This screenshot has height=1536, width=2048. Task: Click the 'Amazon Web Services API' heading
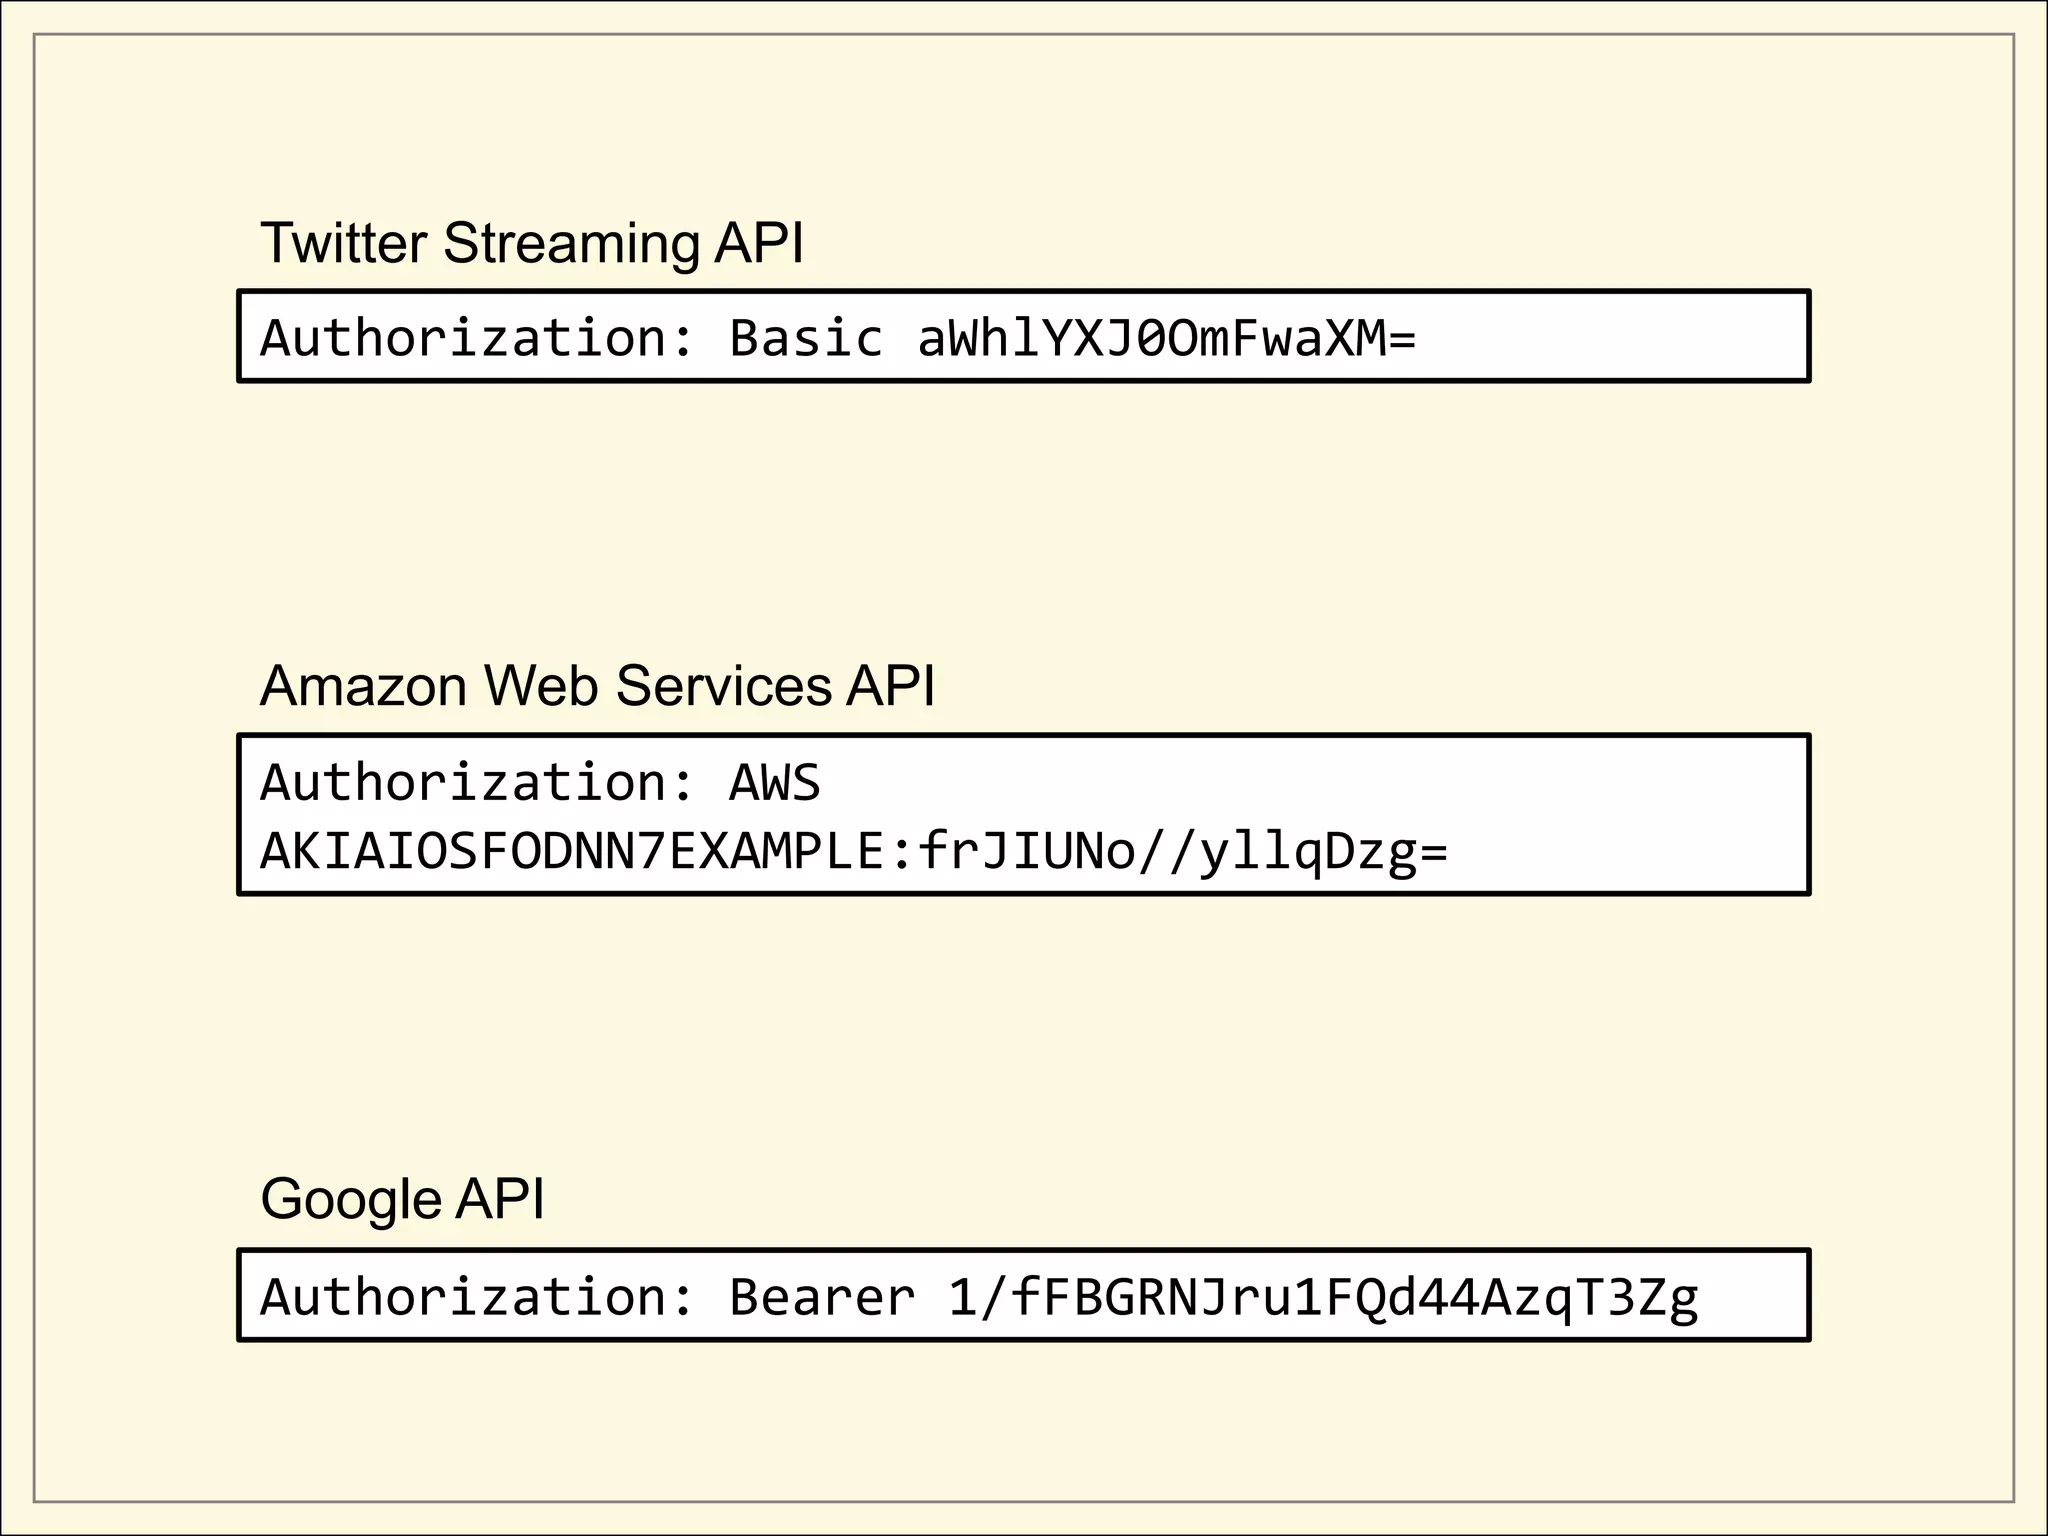598,686
